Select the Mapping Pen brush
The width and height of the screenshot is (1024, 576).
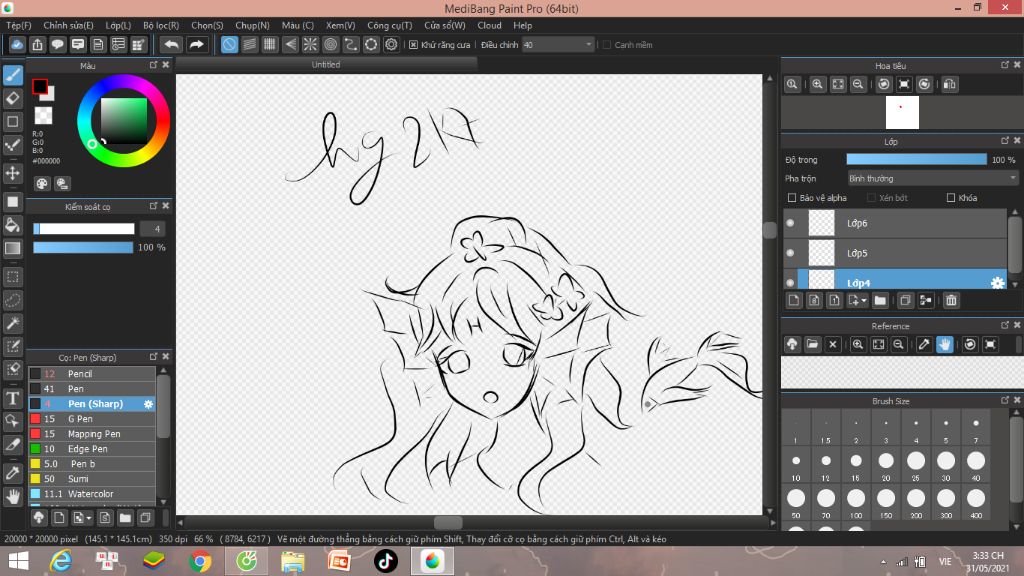(x=92, y=434)
